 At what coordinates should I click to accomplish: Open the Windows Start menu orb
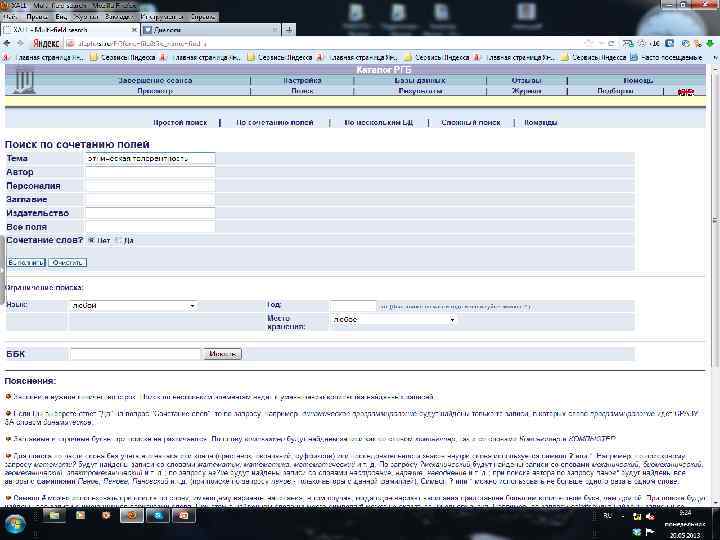[x=15, y=523]
